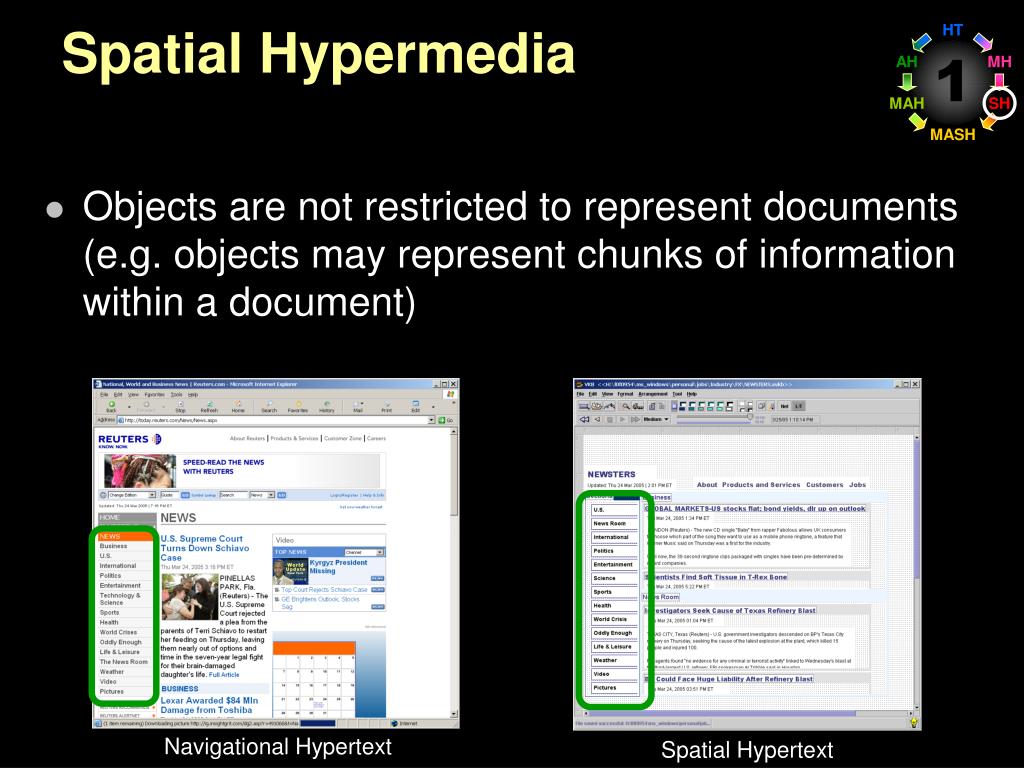Click the Full Article link

click(x=224, y=675)
